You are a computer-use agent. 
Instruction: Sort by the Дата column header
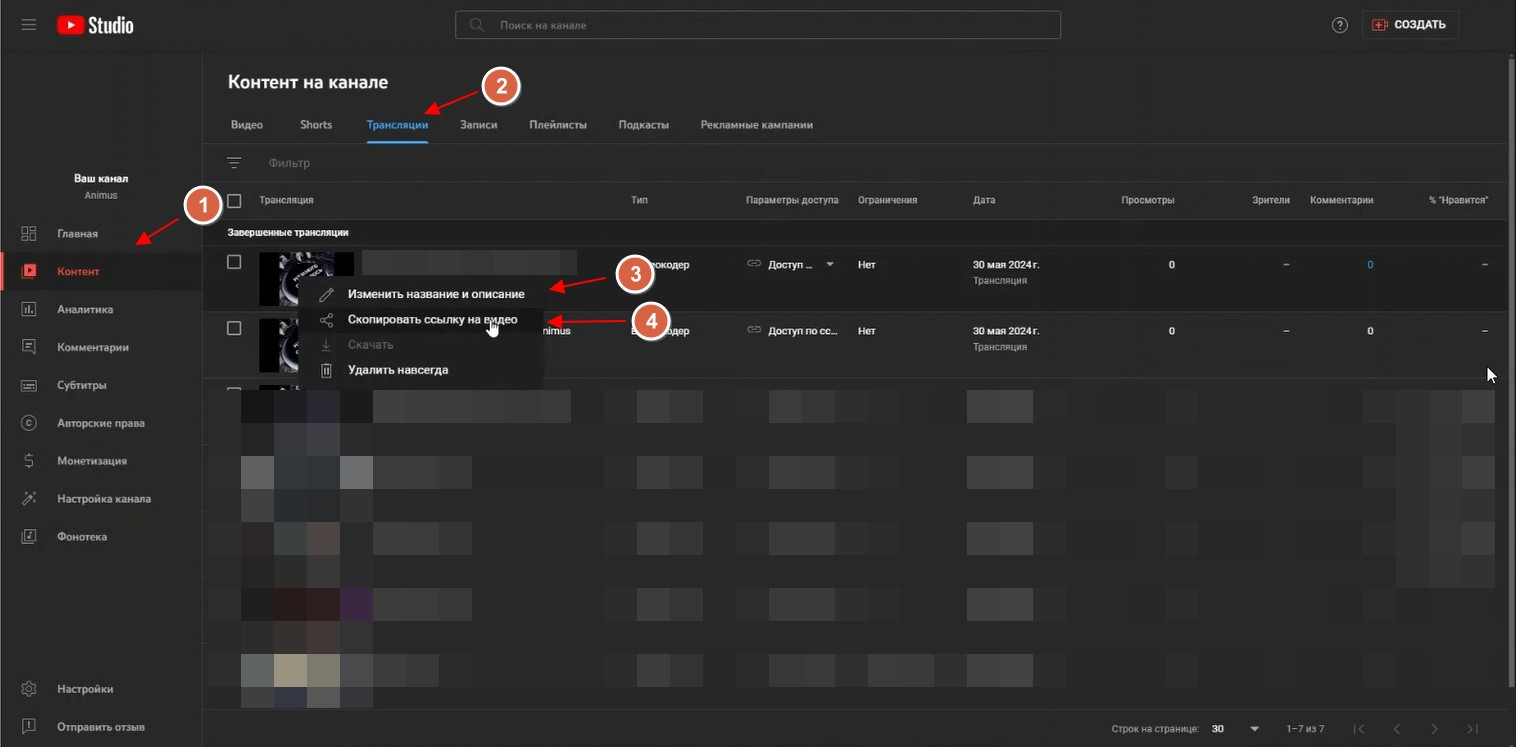click(984, 201)
